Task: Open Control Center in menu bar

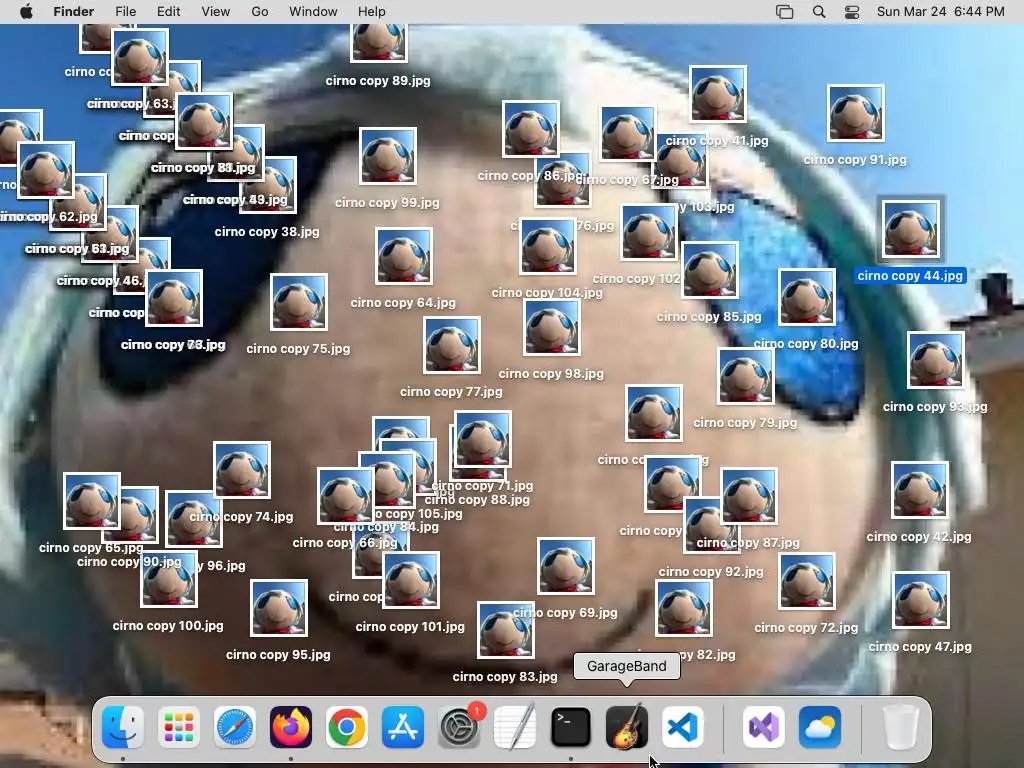Action: 852,12
